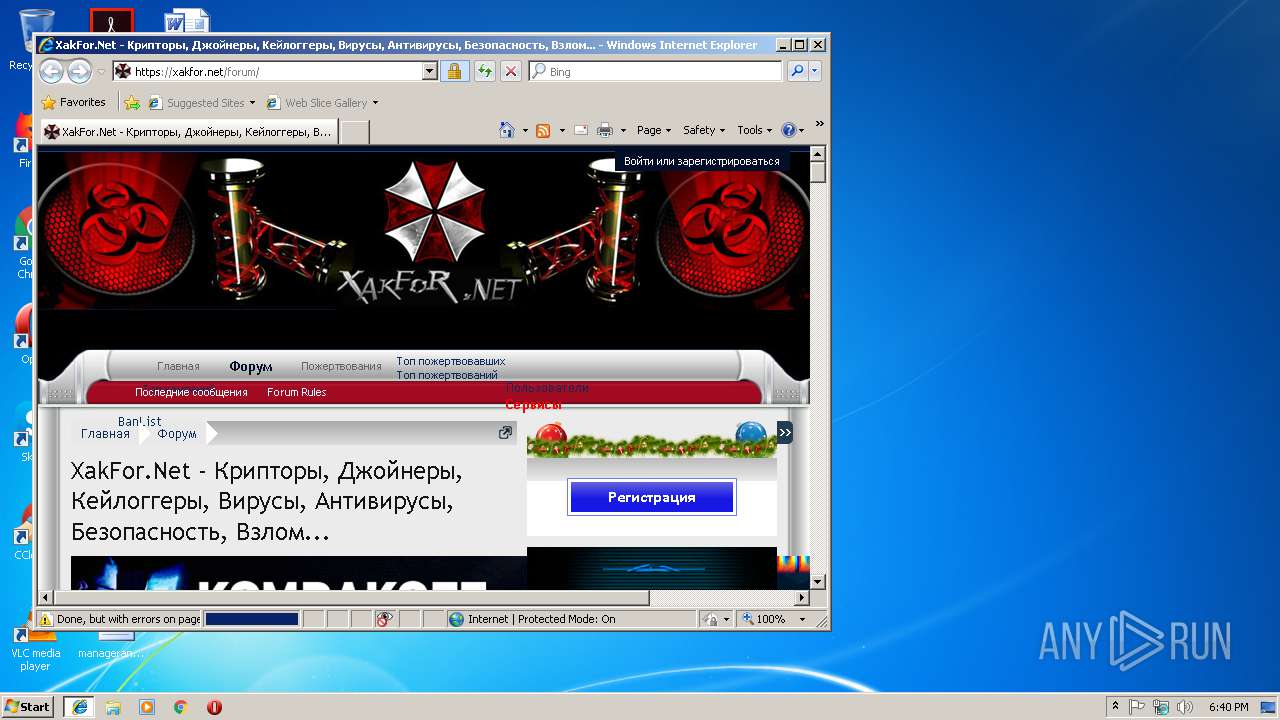The width and height of the screenshot is (1280, 720).
Task: Click the Read Mail icon
Action: pos(581,130)
